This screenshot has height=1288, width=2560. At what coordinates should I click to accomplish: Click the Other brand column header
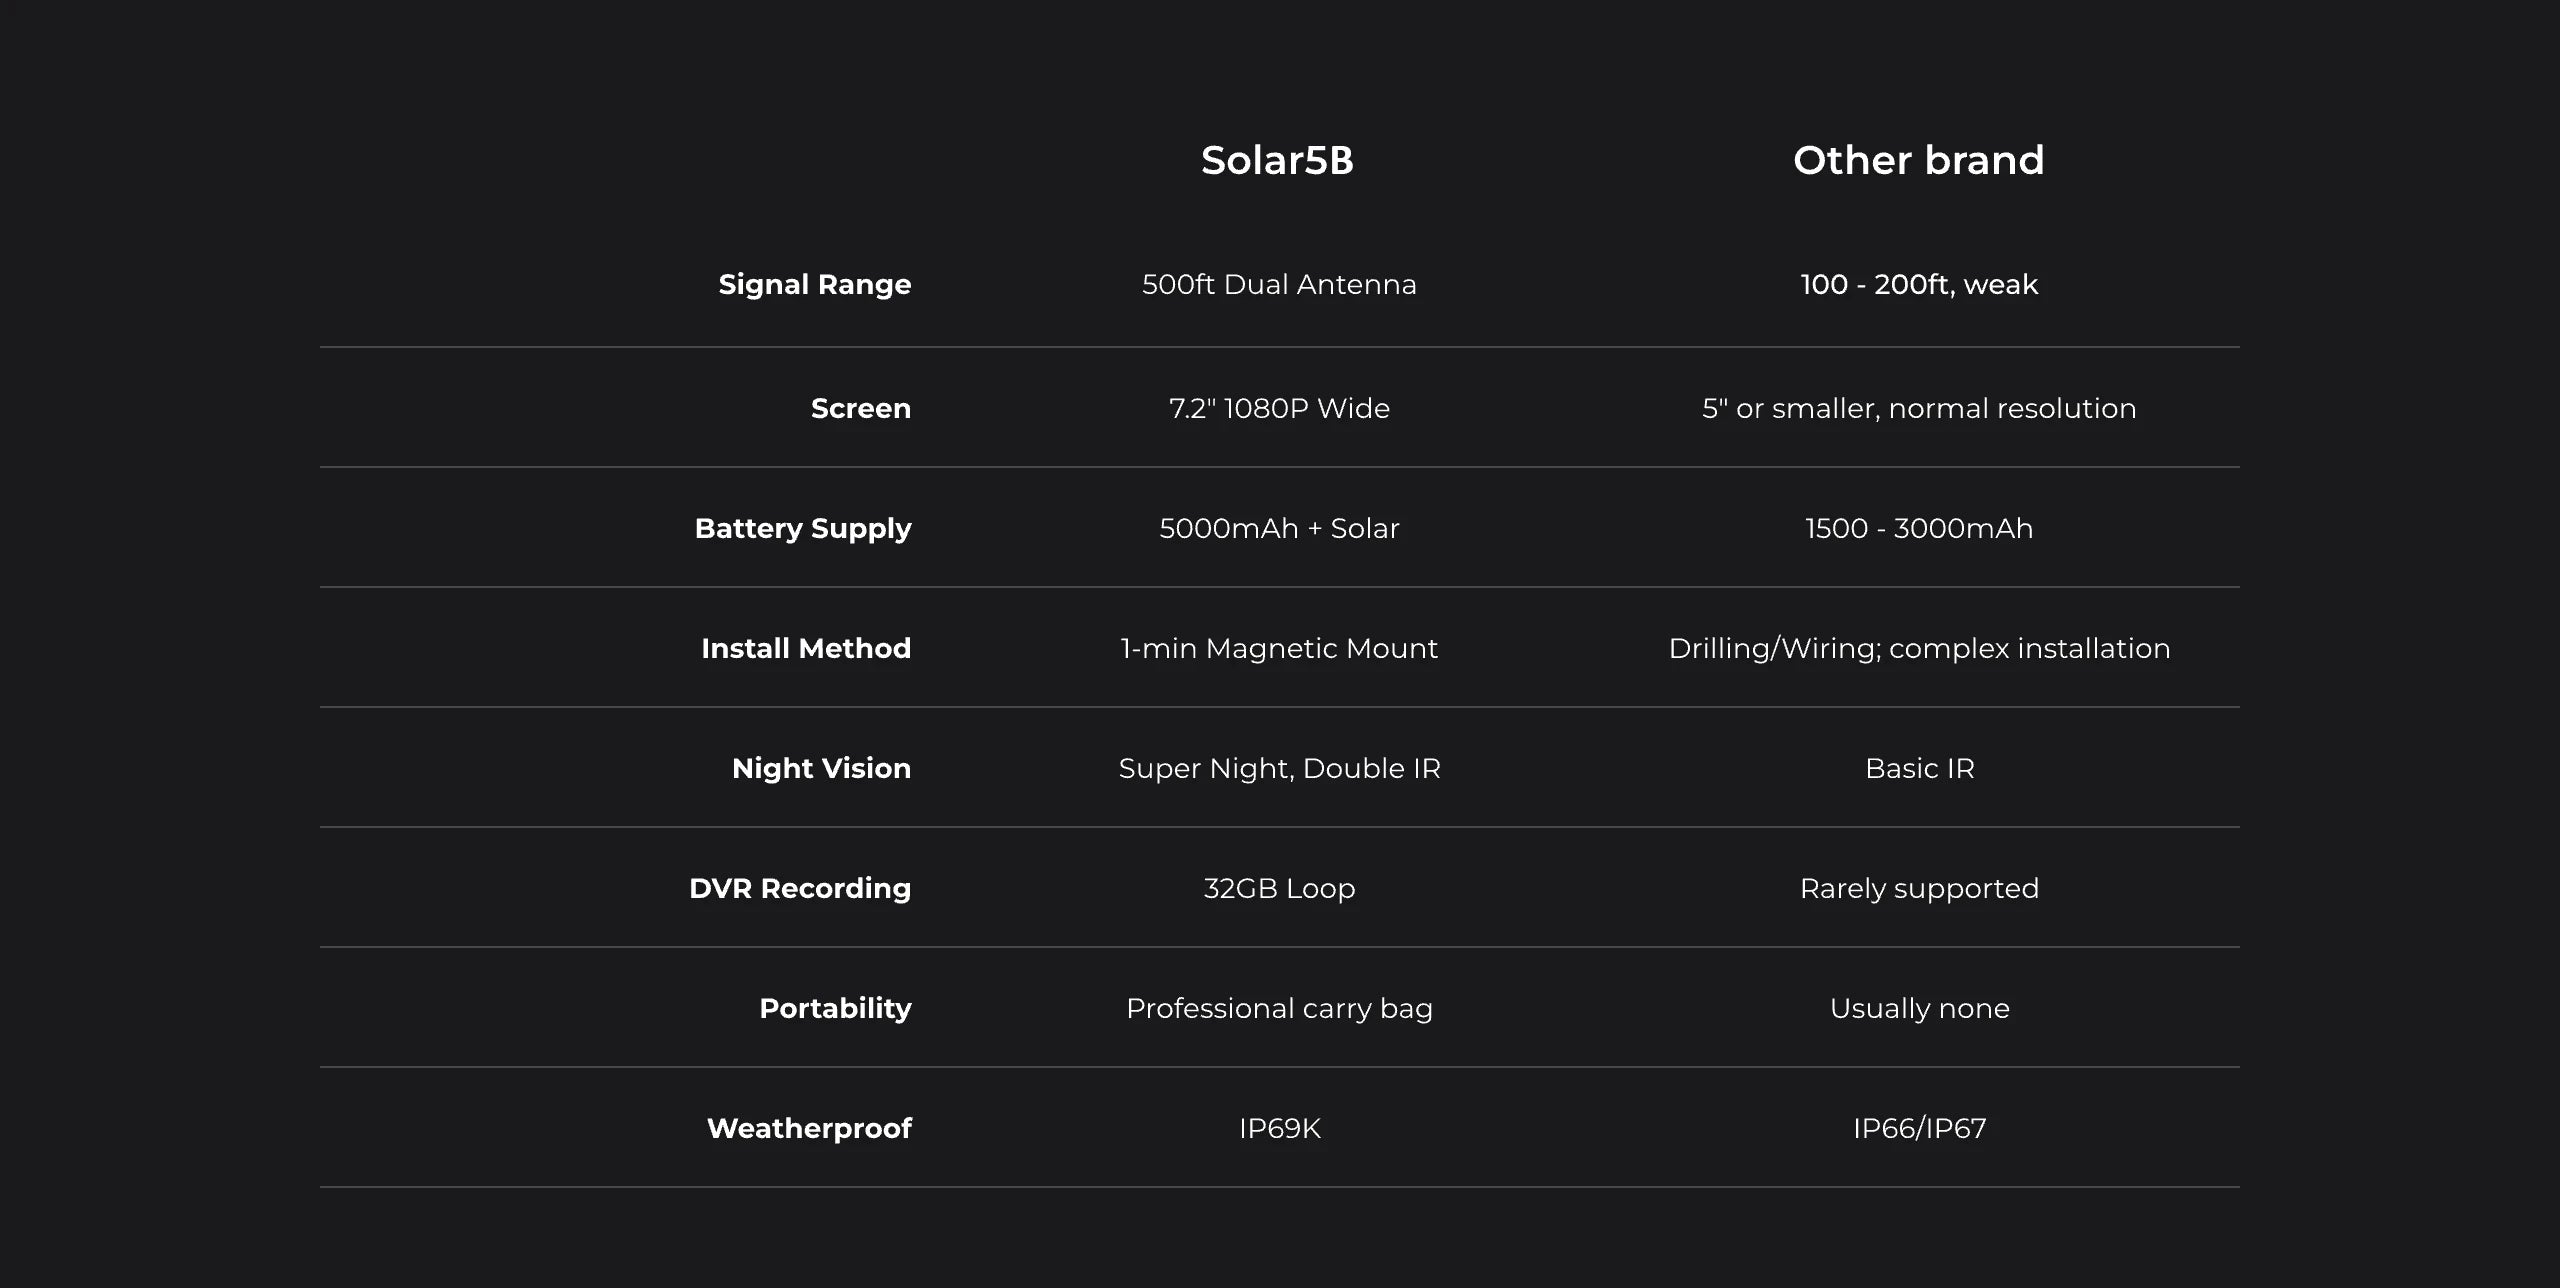click(1918, 160)
